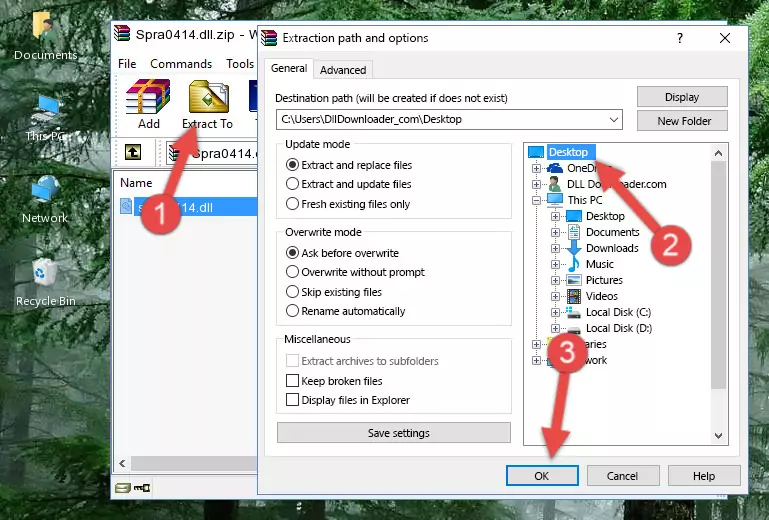Select Local Disk (C:) in folder tree
Screen dimensions: 769x520
(x=618, y=312)
